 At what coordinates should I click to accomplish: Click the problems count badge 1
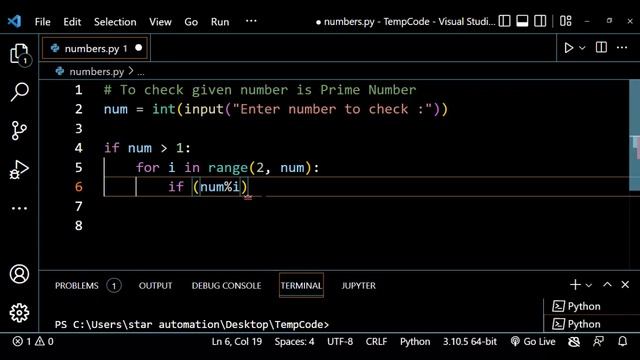pos(114,286)
